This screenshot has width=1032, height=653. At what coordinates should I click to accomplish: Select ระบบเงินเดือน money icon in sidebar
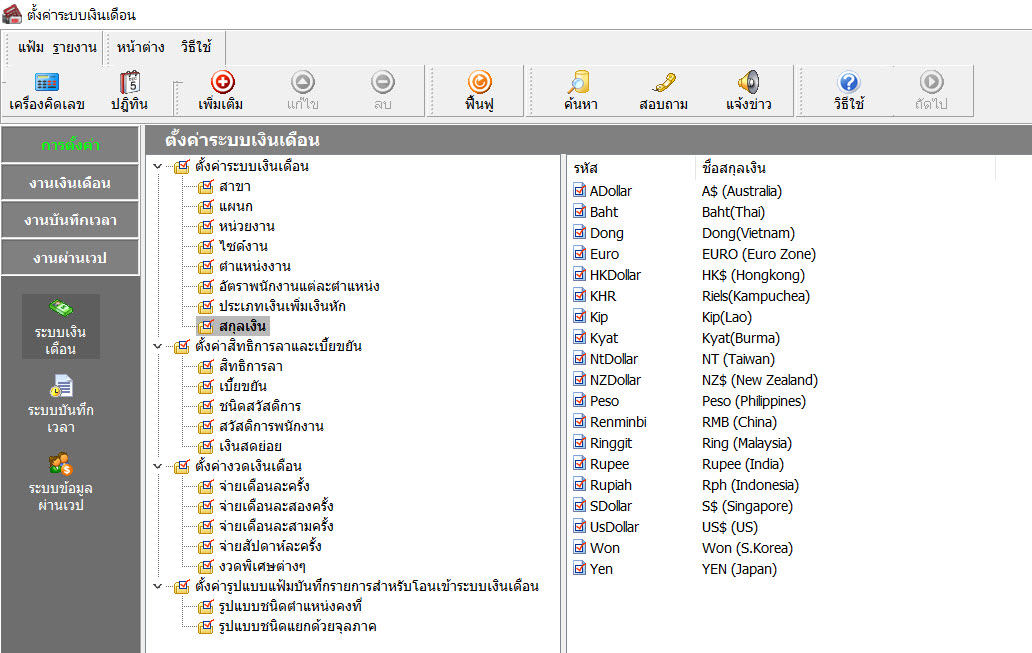(x=61, y=307)
